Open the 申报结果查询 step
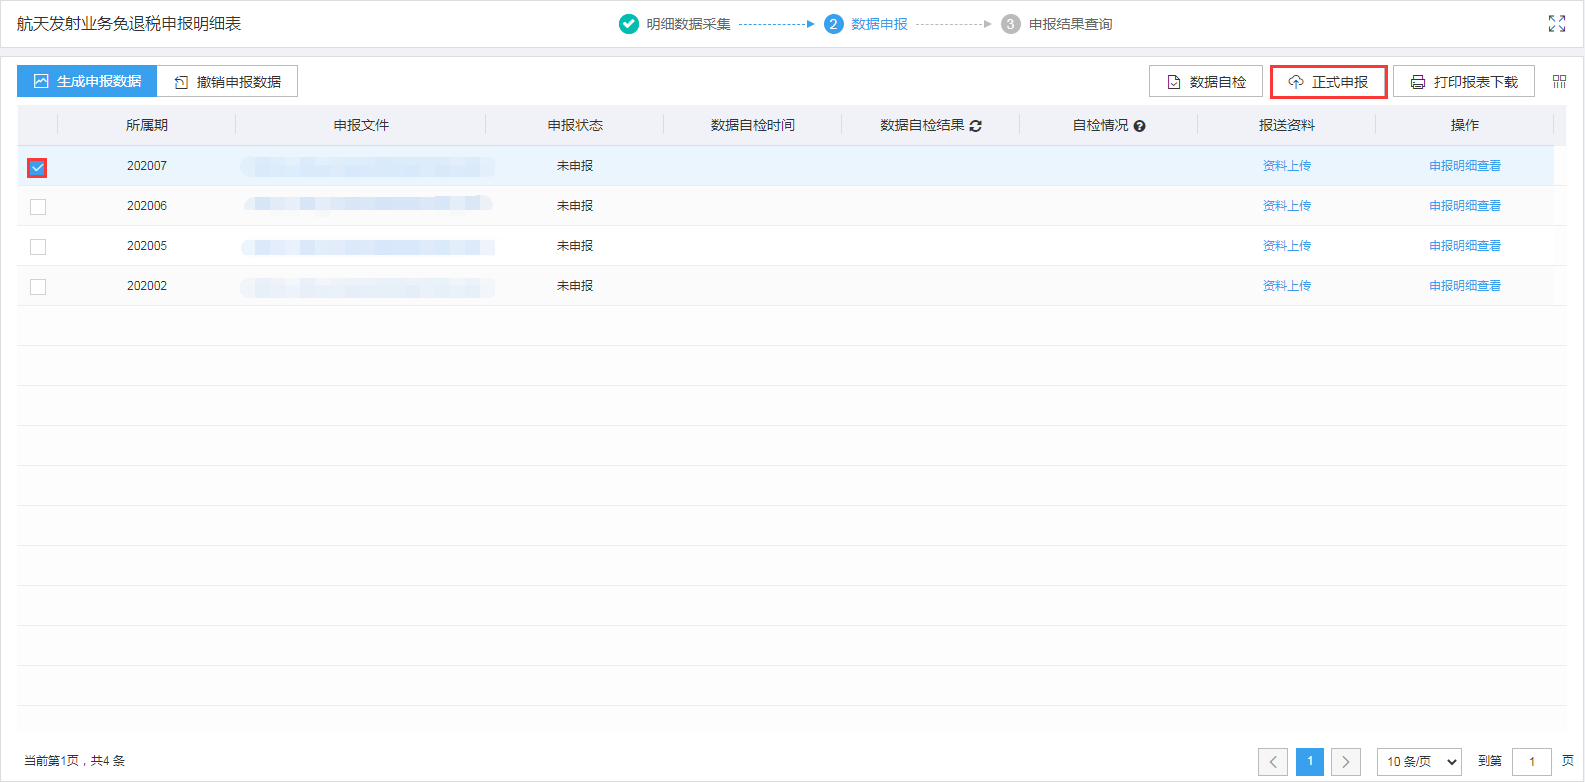Screen dimensions: 1585x782 click(1071, 24)
